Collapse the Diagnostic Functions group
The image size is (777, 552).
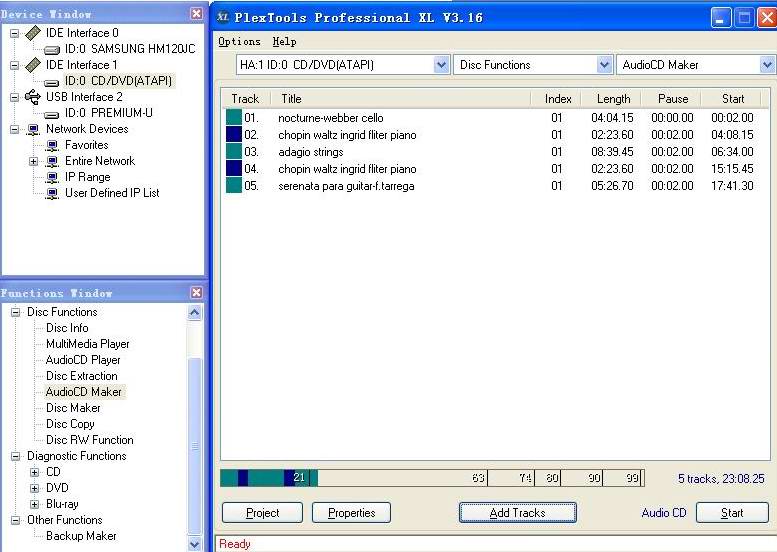pyautogui.click(x=16, y=456)
